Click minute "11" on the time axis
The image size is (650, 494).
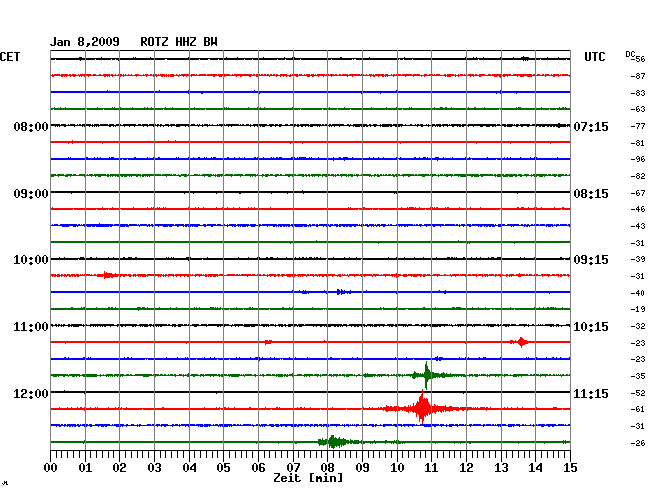pyautogui.click(x=431, y=467)
